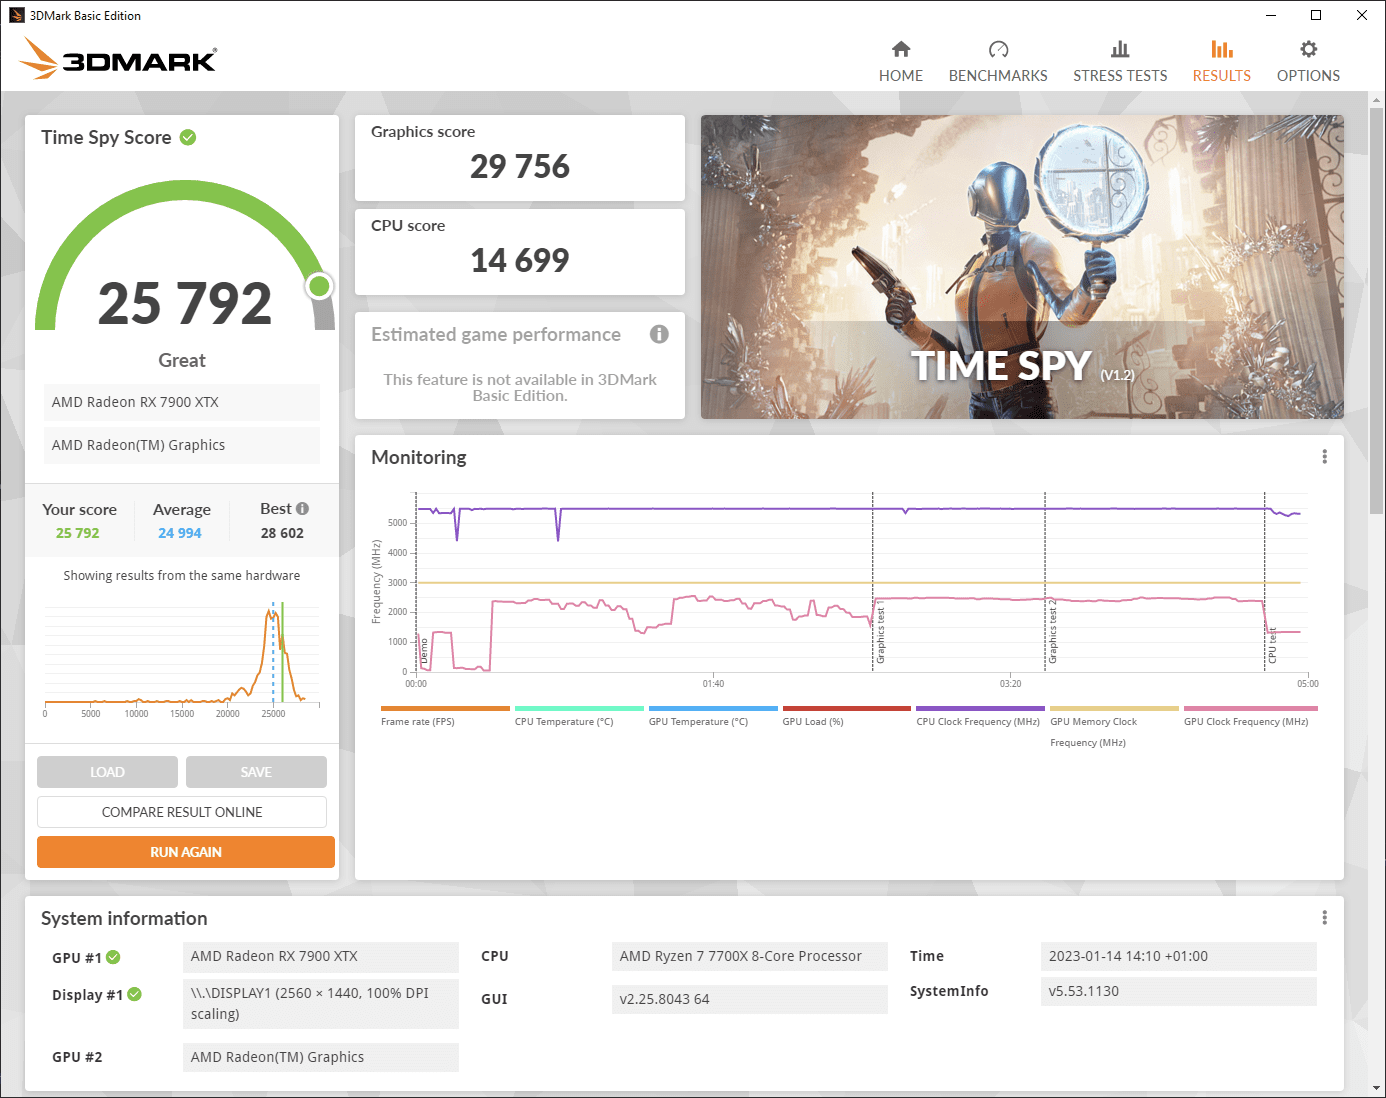Click the Time Spy benchmark image
The image size is (1386, 1098).
(x=1022, y=267)
